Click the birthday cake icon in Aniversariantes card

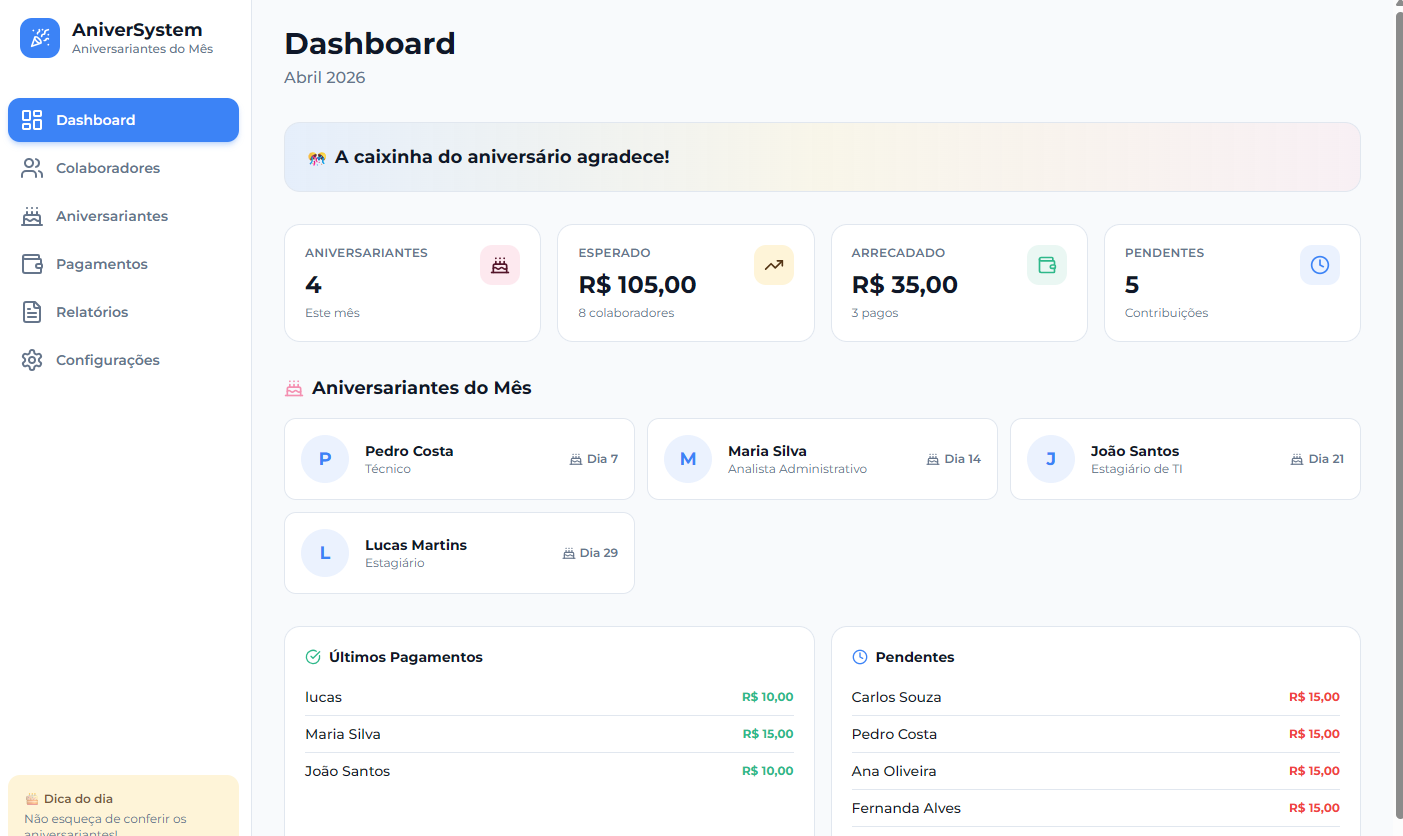[500, 265]
